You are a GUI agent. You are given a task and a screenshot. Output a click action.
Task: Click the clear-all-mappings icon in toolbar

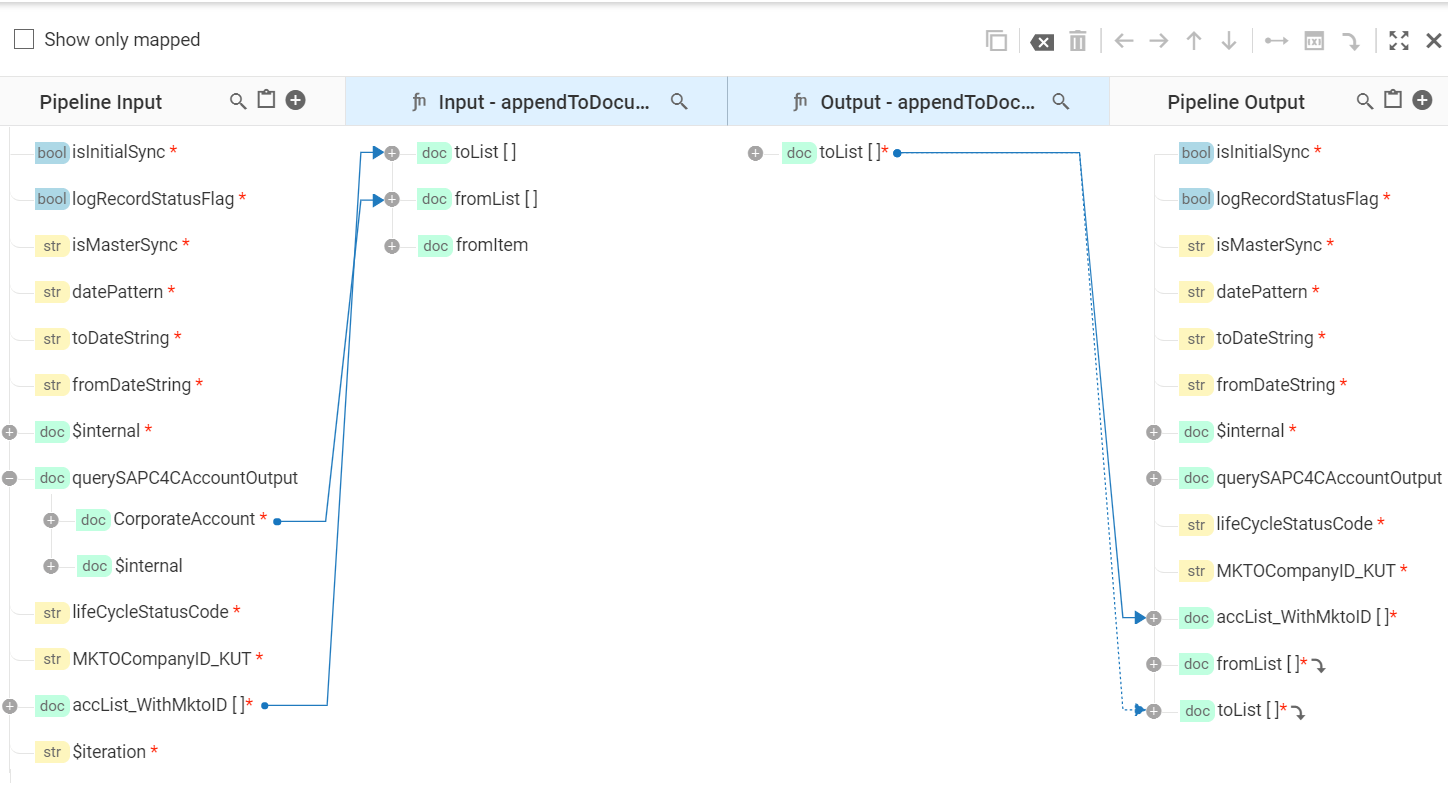tap(1042, 41)
